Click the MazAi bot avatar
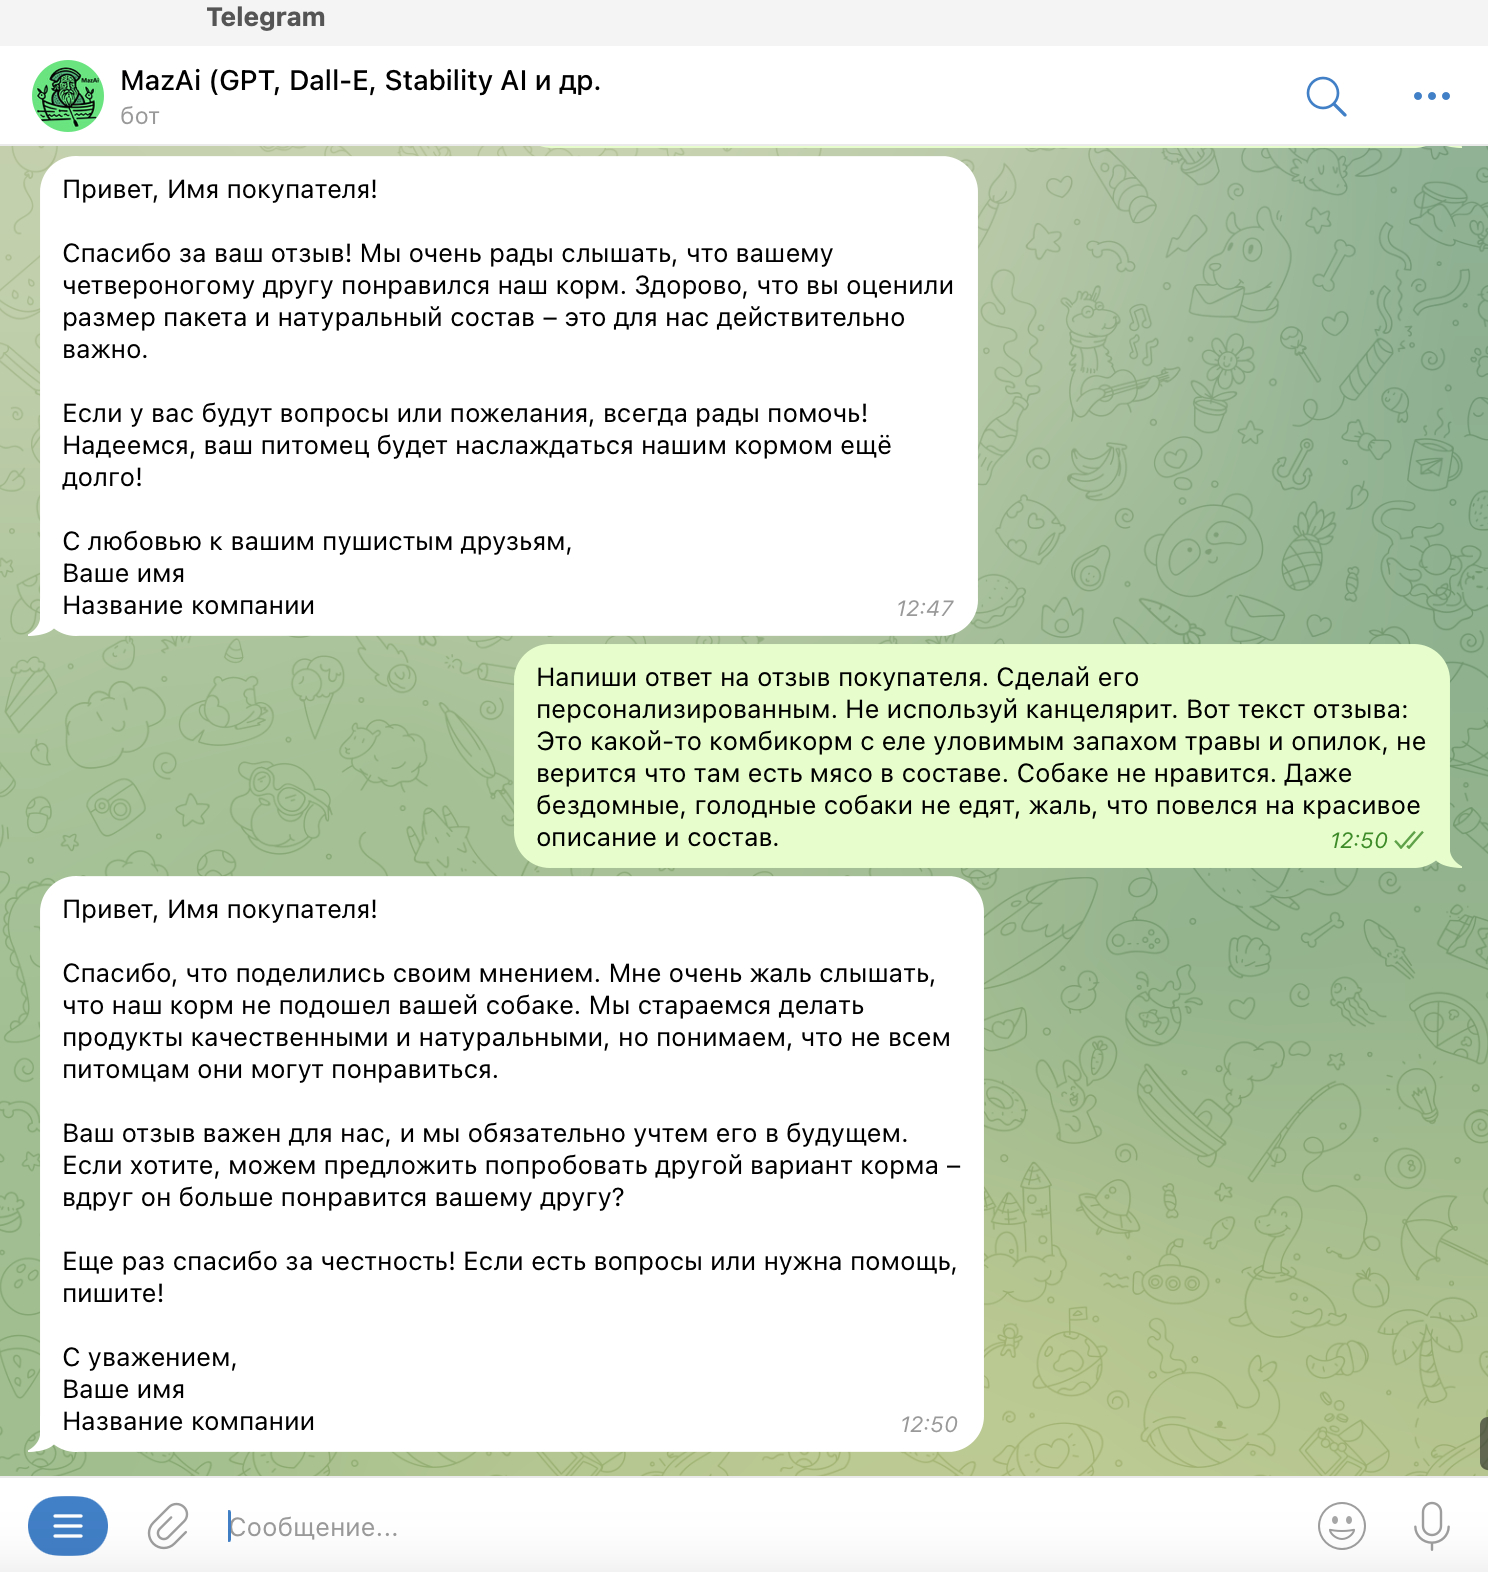Screen dimensions: 1488x1572 (x=68, y=96)
